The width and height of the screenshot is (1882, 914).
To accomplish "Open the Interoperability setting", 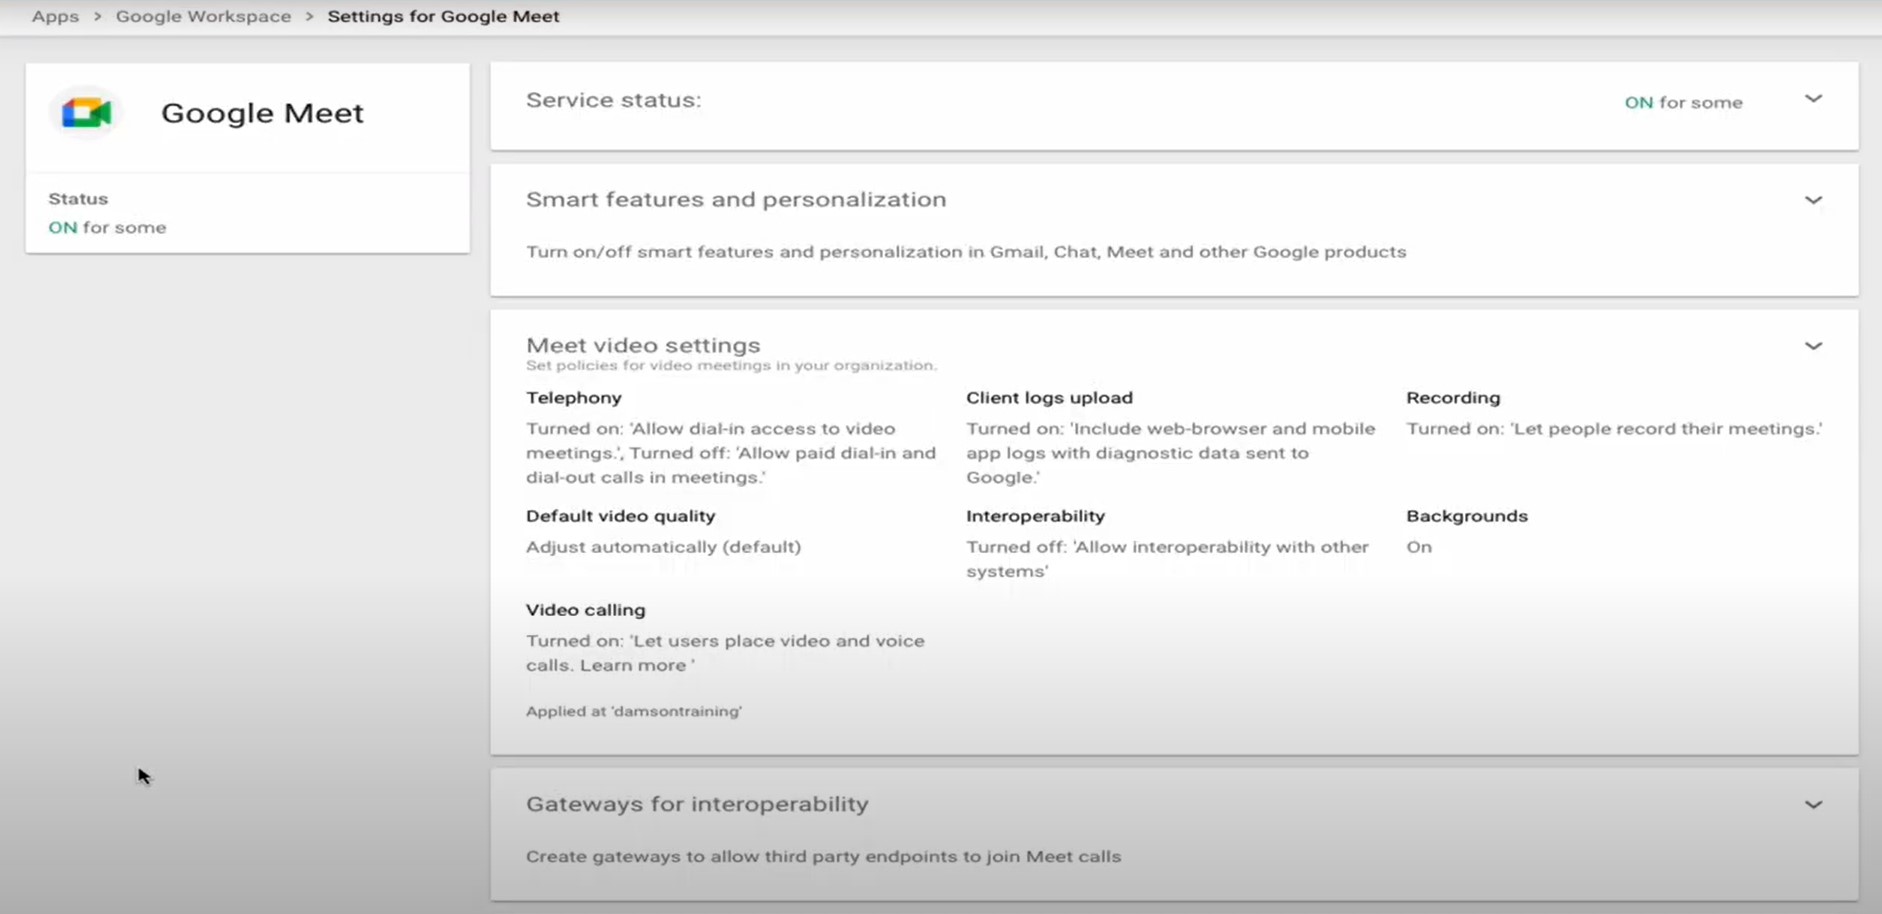I will point(1035,515).
